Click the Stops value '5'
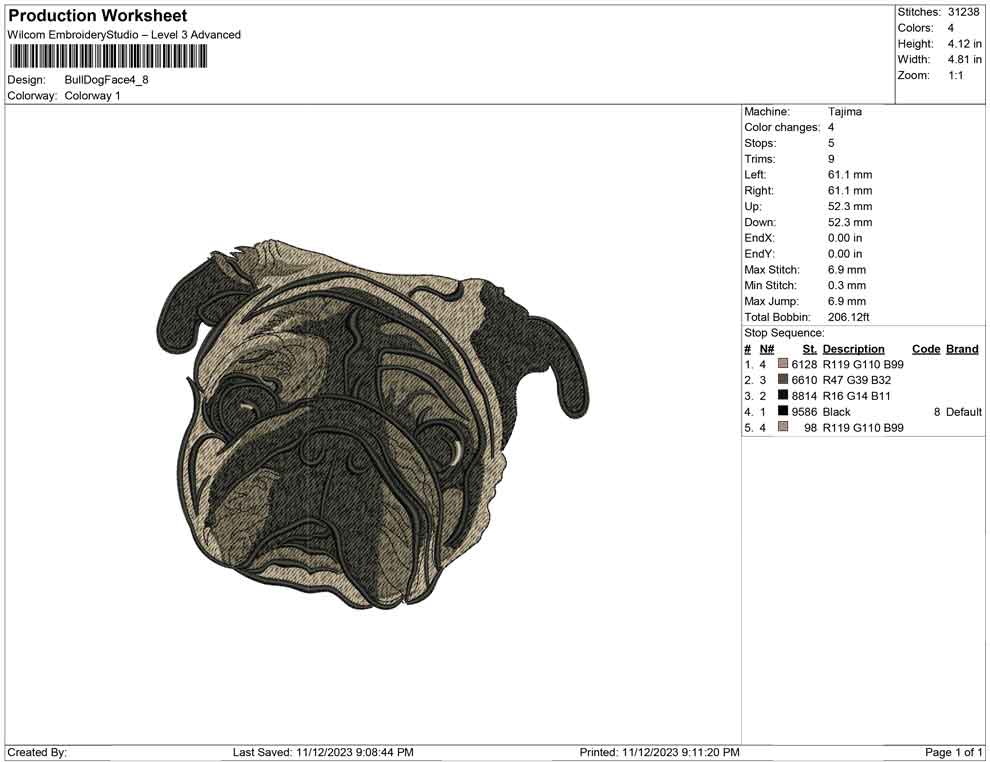Viewport: 990px width, 762px height. coord(831,143)
